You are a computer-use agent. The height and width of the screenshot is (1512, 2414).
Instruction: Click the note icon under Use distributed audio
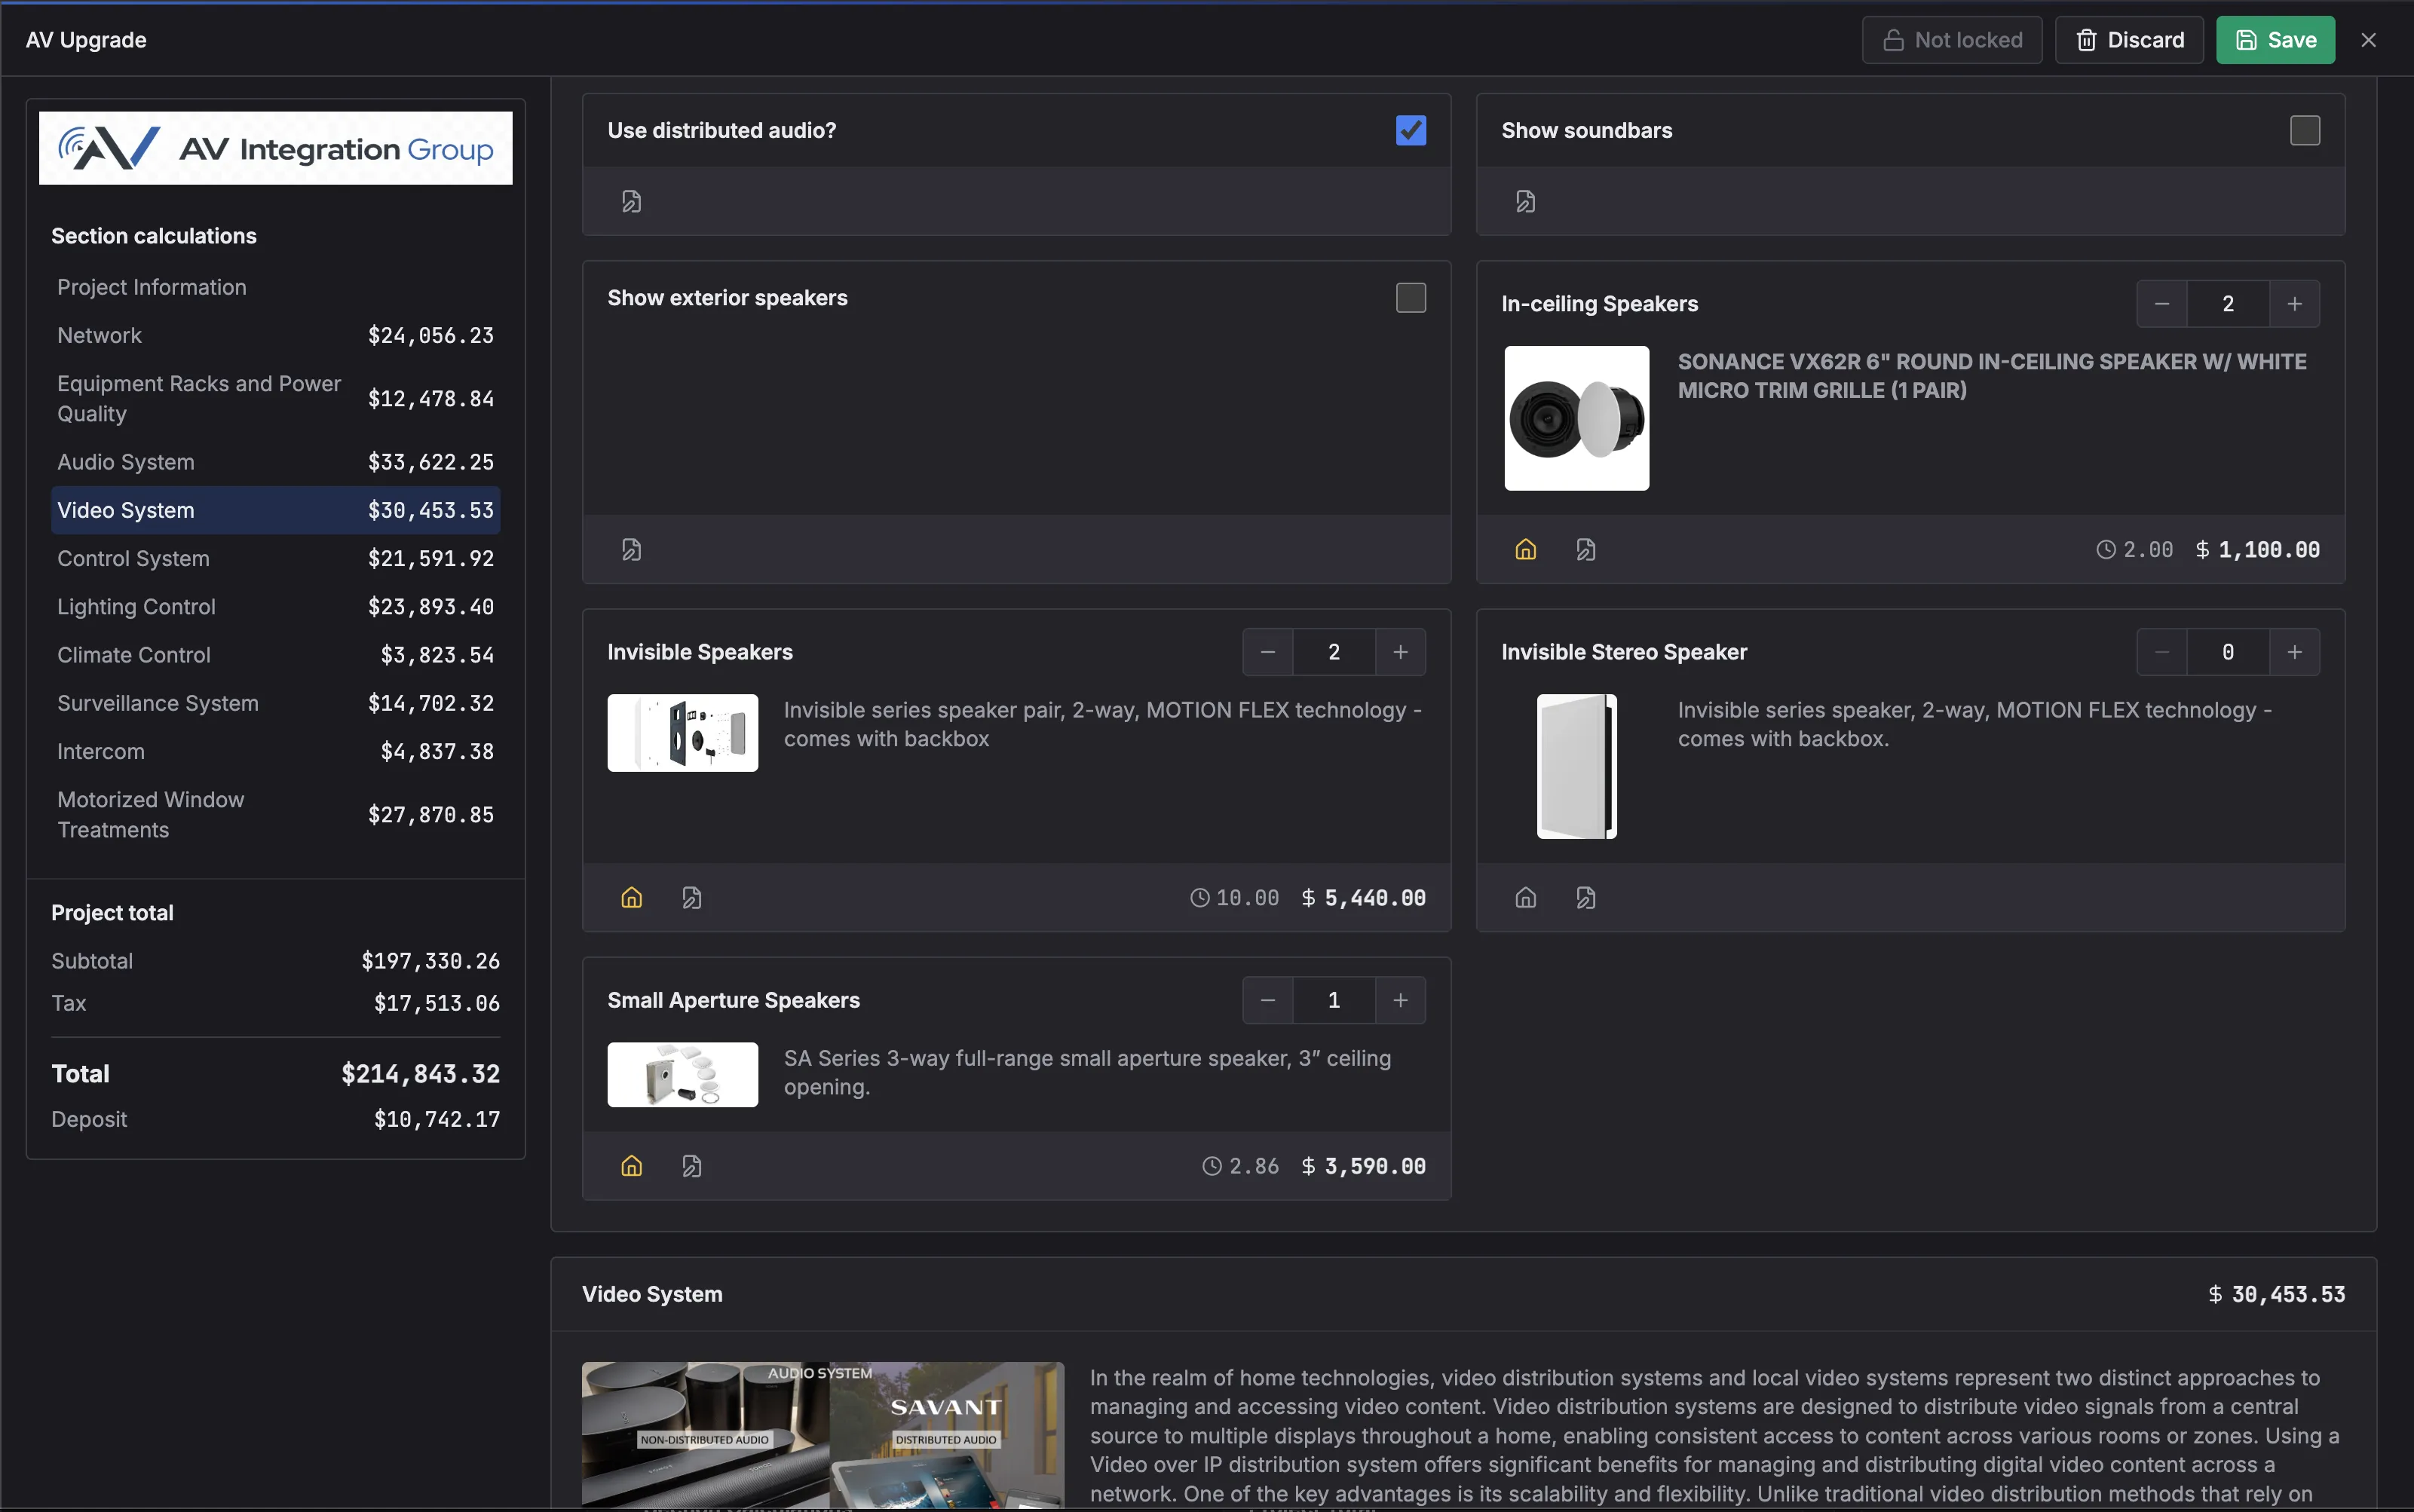coord(631,201)
